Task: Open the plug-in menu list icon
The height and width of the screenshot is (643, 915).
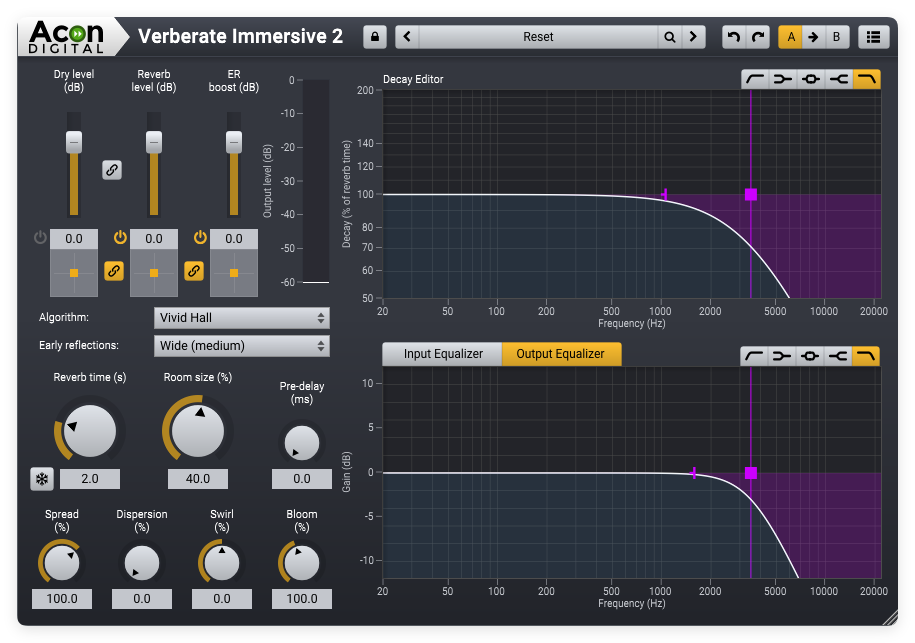Action: (x=874, y=37)
